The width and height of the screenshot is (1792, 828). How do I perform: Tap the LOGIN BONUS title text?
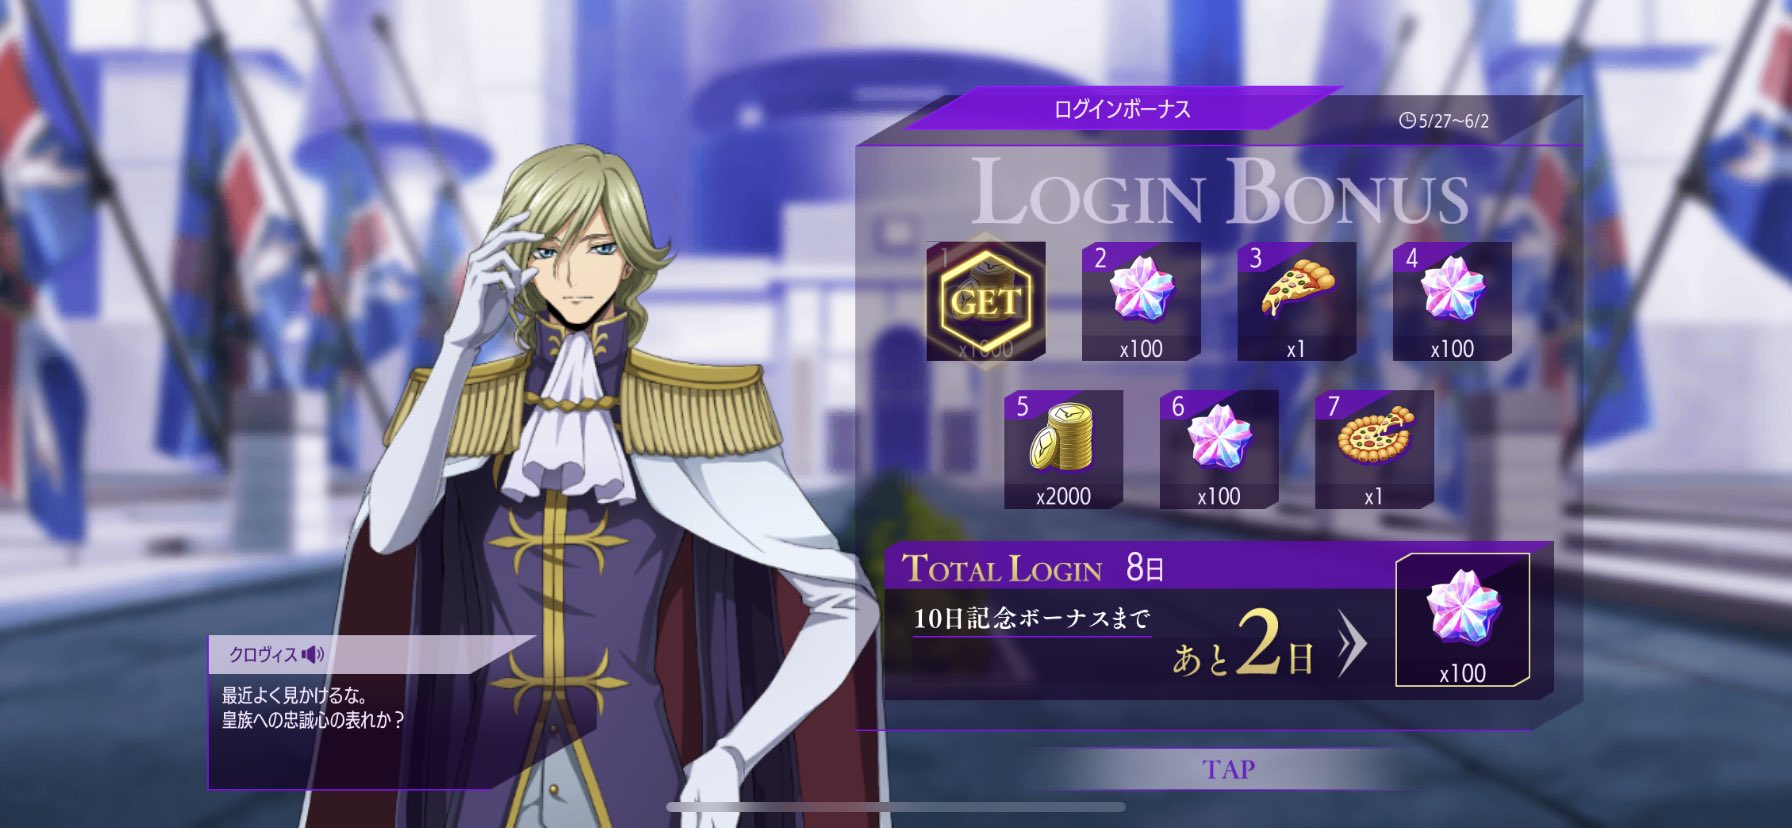coord(1220,192)
